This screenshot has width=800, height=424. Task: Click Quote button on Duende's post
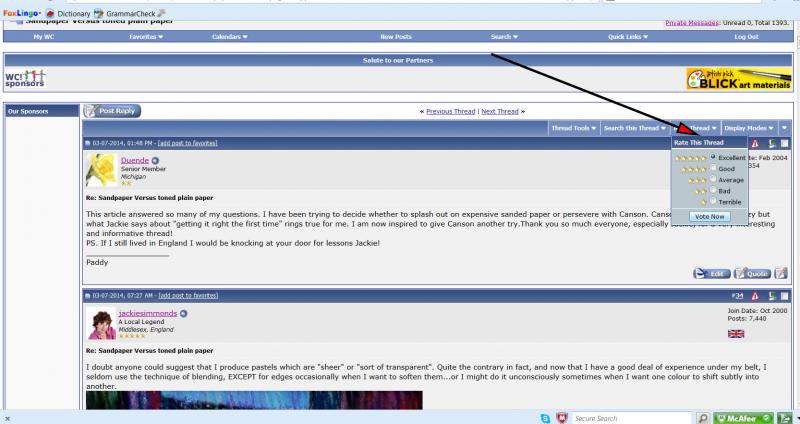tap(753, 273)
